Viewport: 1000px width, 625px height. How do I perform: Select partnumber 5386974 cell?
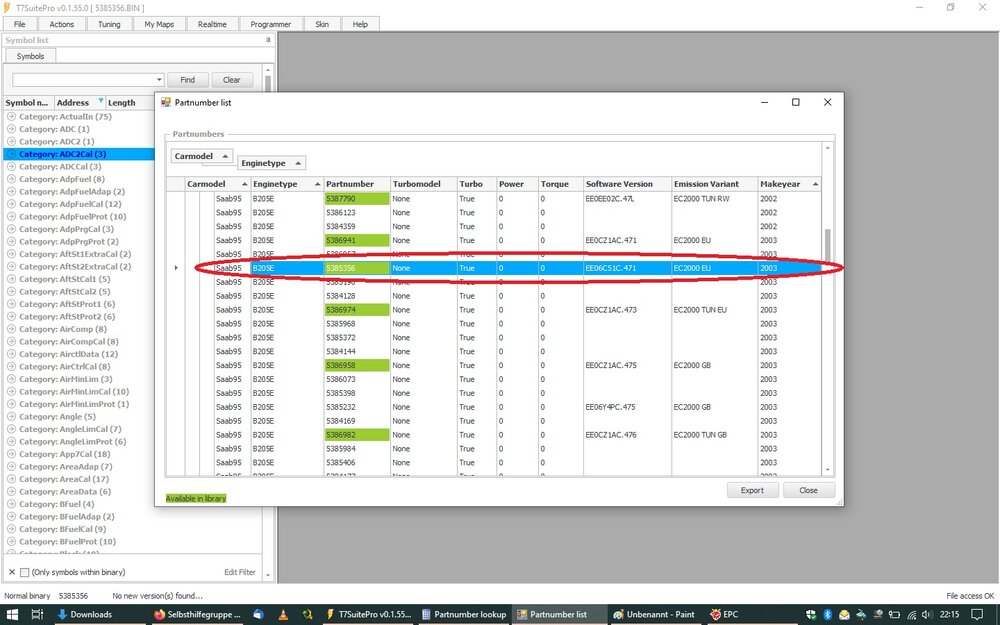[357, 310]
